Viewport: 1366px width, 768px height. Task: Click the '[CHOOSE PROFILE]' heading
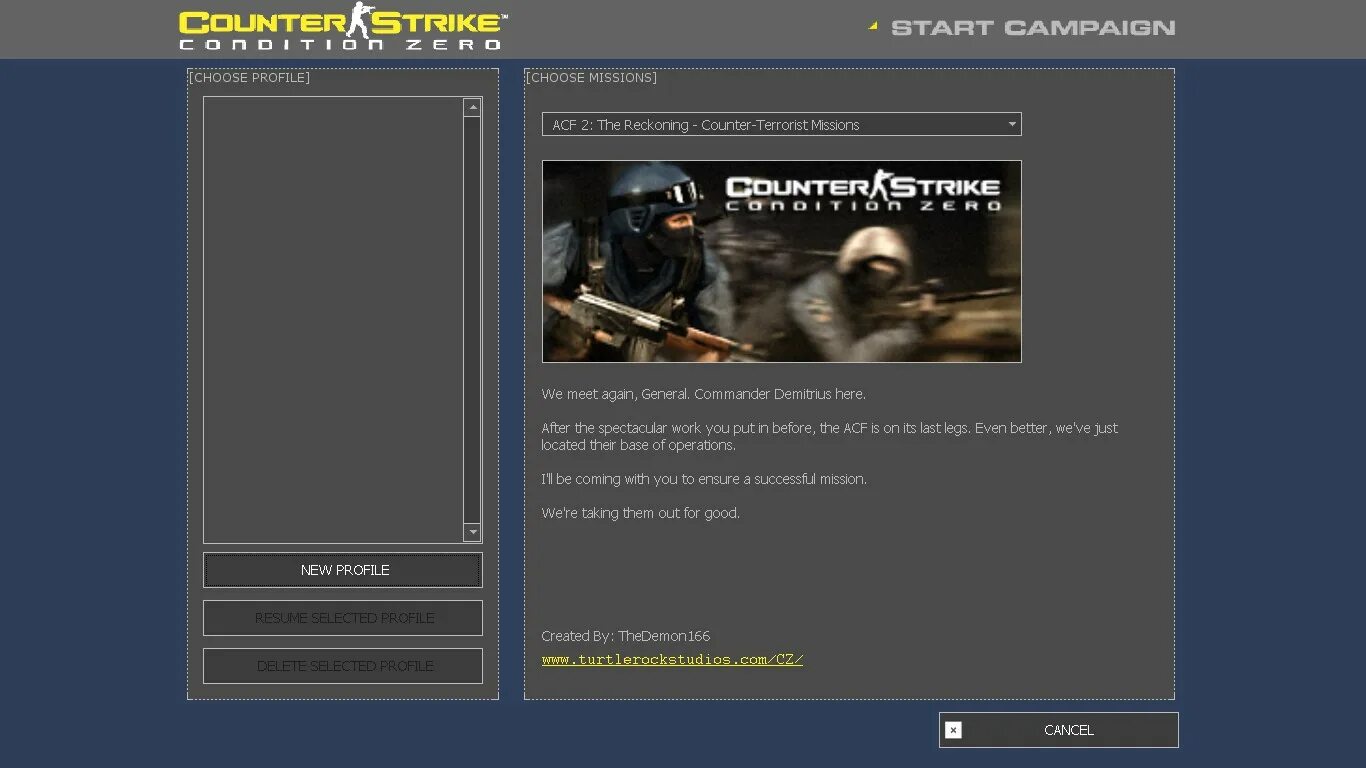(x=249, y=77)
